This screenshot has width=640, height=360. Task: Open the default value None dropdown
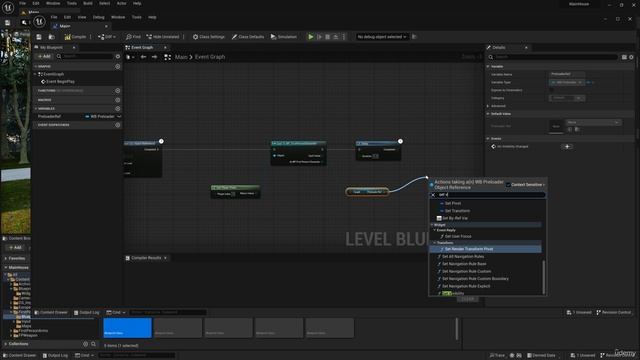[593, 122]
